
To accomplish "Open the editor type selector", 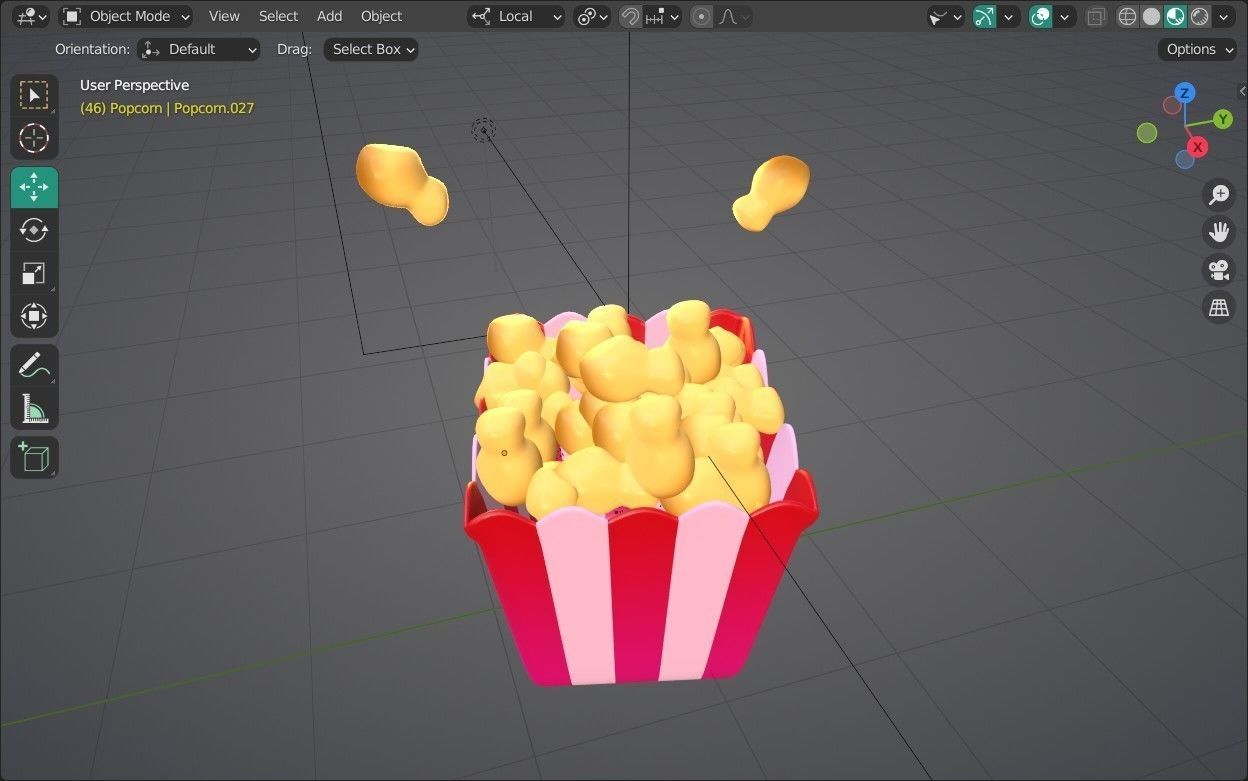I will click(31, 16).
